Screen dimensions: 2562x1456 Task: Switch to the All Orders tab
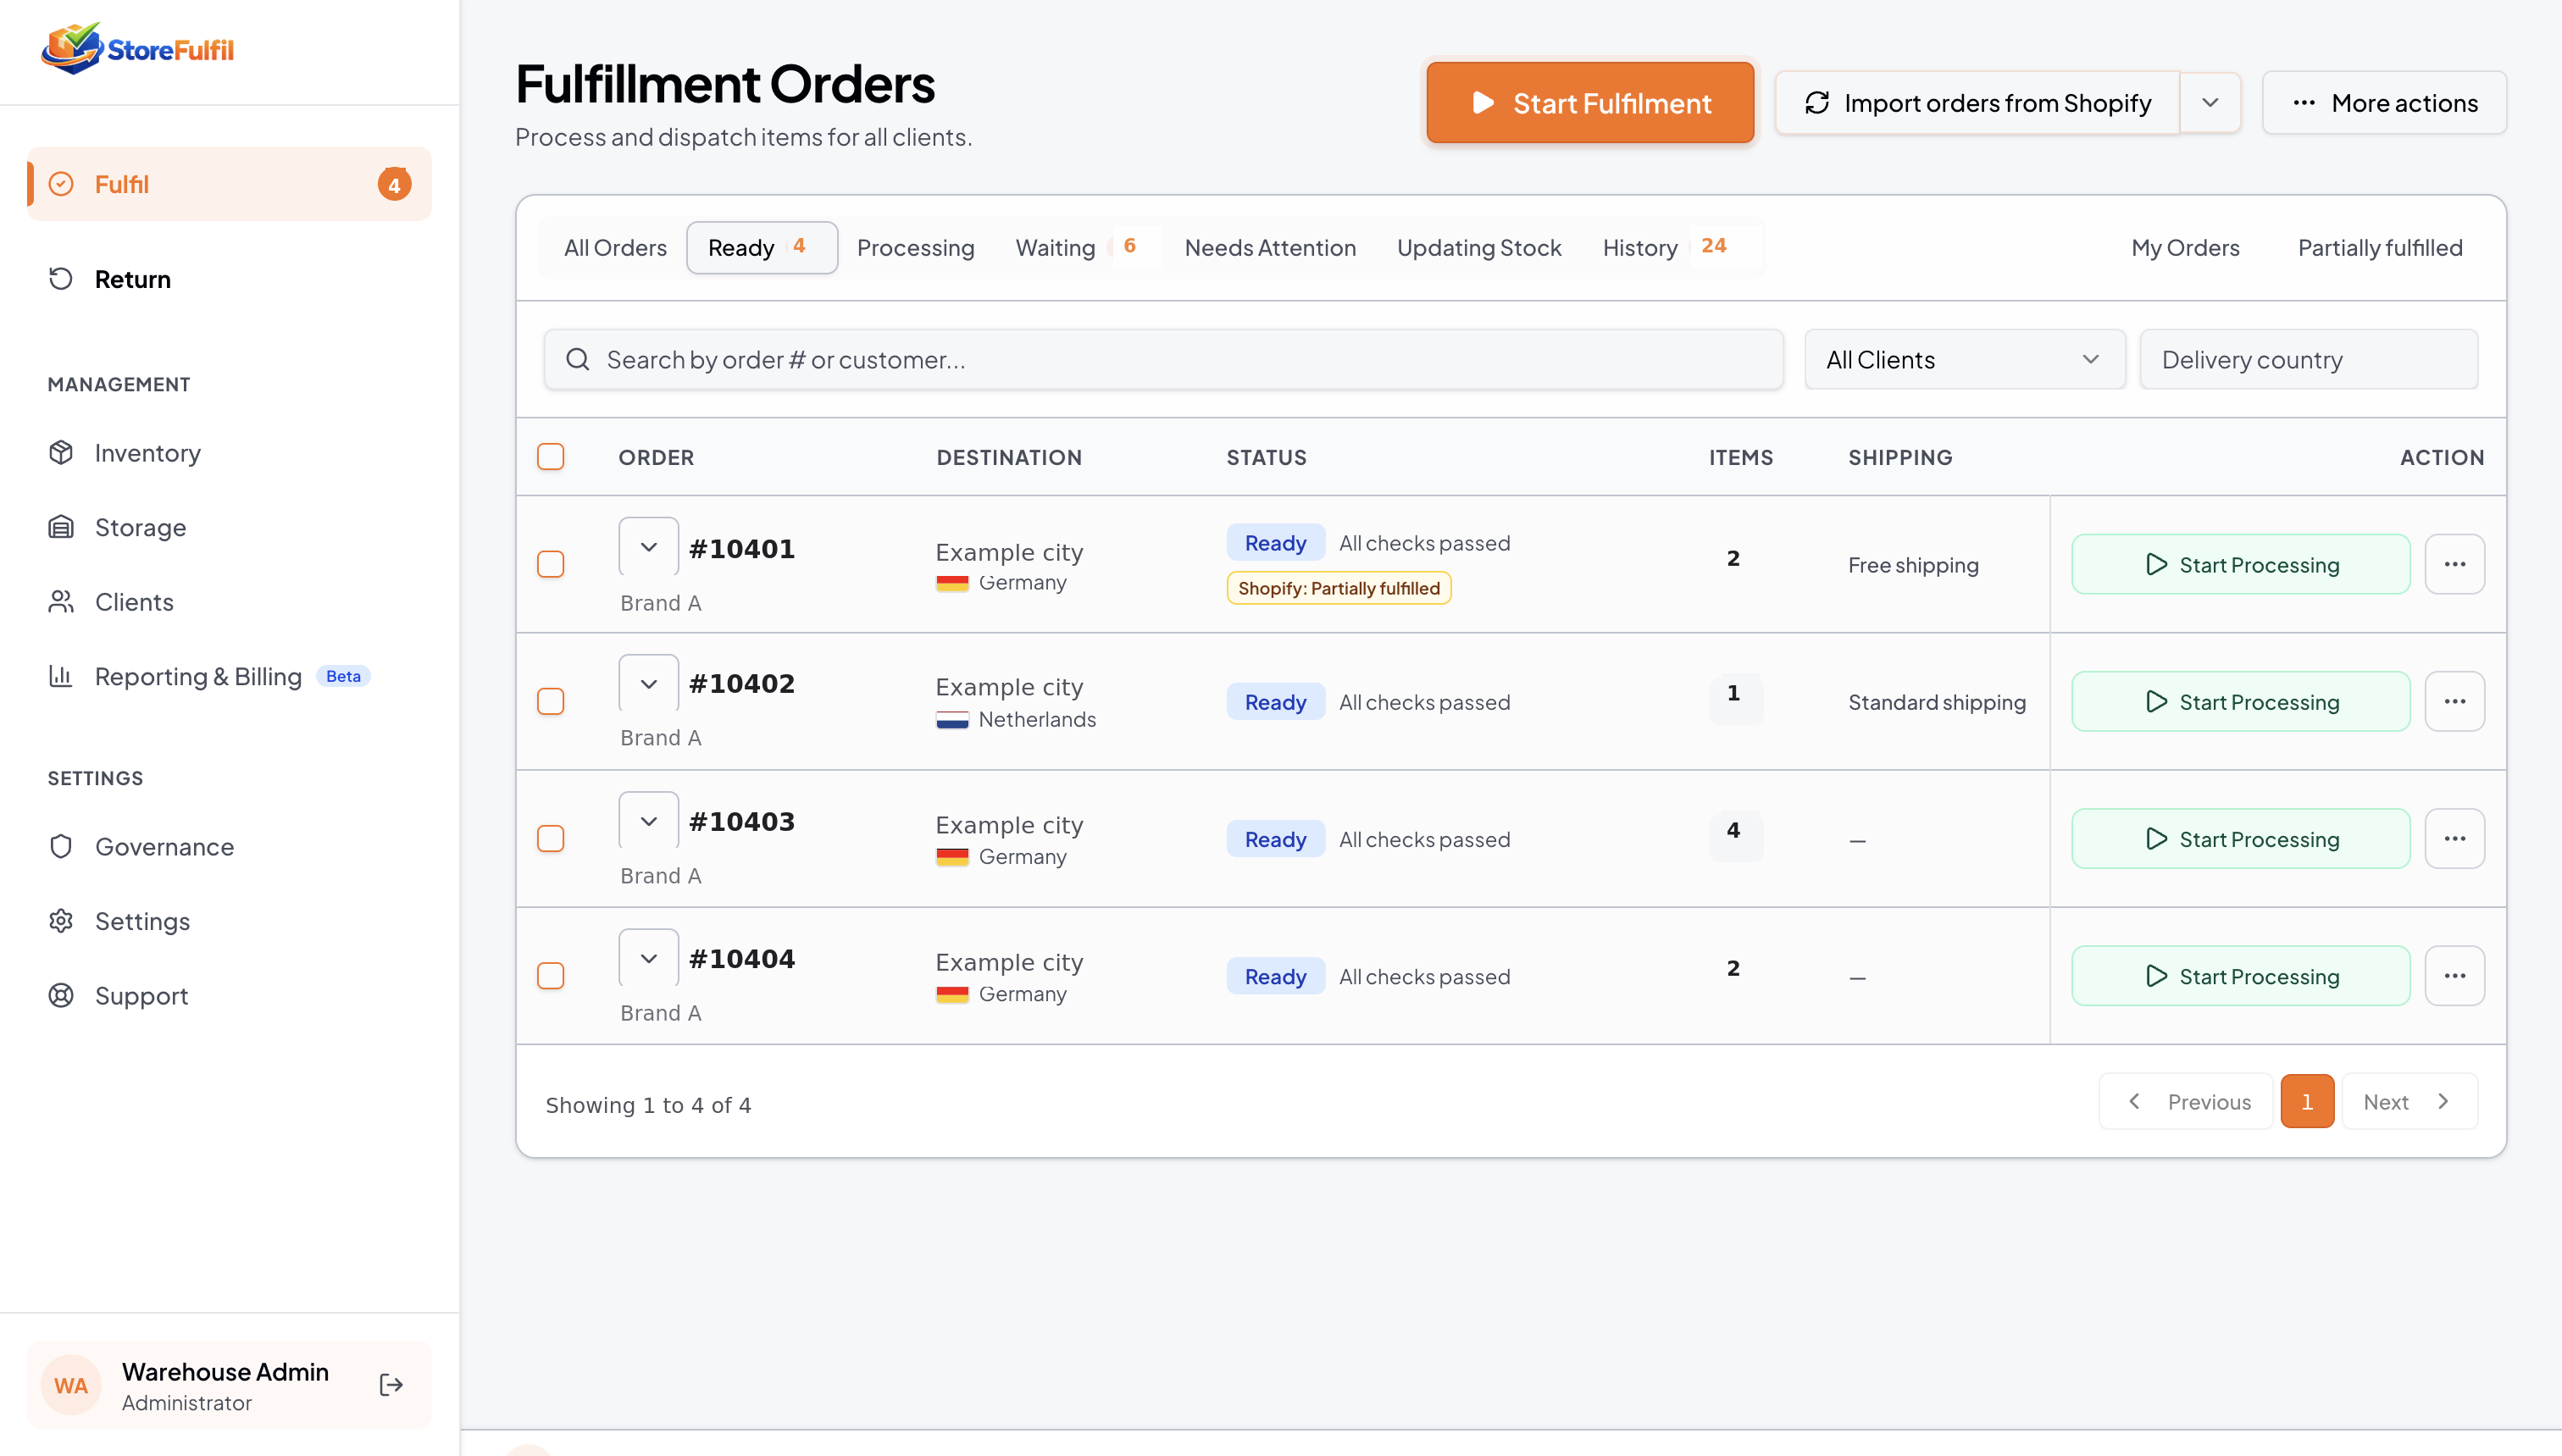615,247
